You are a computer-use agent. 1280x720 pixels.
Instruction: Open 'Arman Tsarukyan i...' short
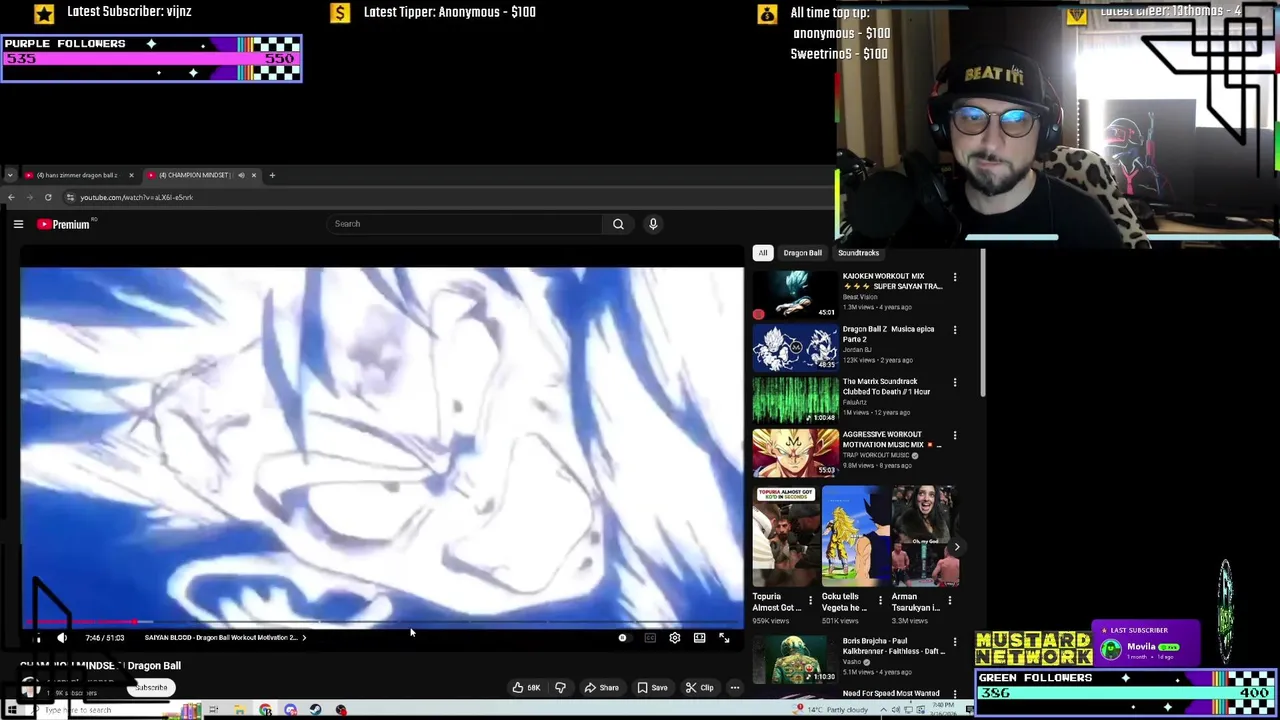pyautogui.click(x=924, y=536)
